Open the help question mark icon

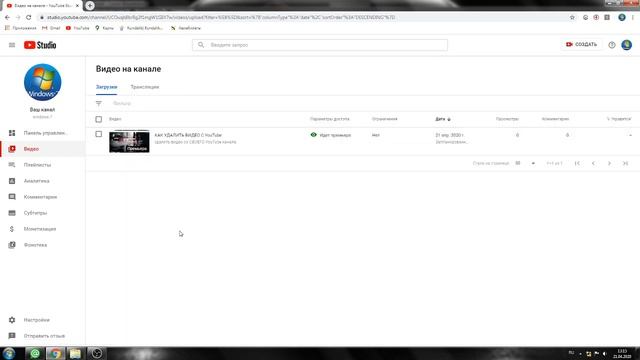[611, 45]
